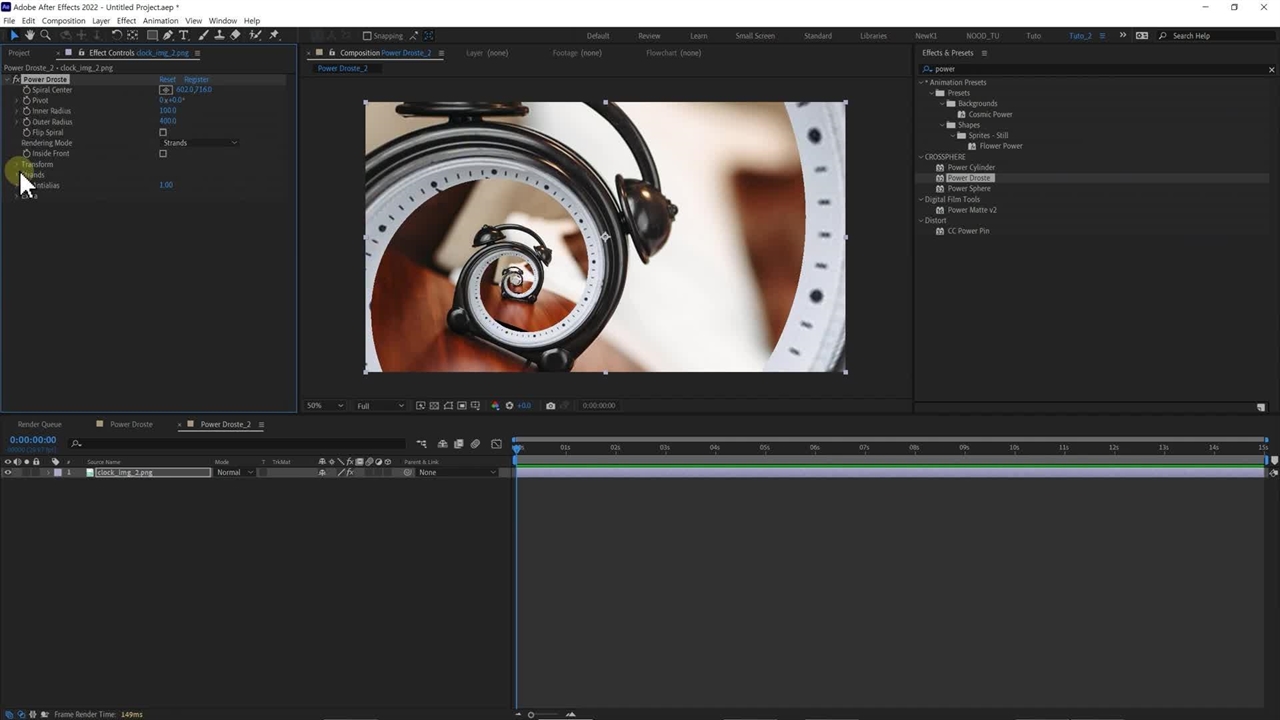Enable the Flip Spiral checkbox
The height and width of the screenshot is (720, 1280).
(x=163, y=132)
